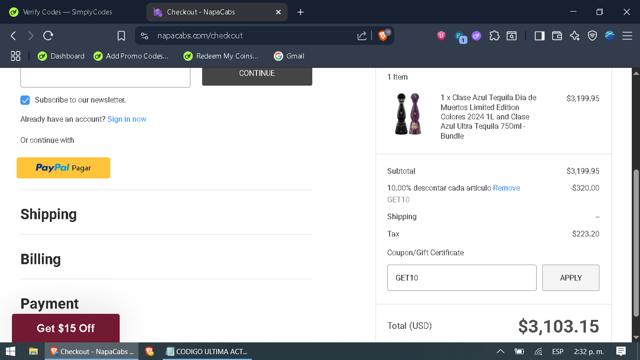Remove the GET10 discount coupon
The height and width of the screenshot is (360, 640).
click(x=506, y=188)
